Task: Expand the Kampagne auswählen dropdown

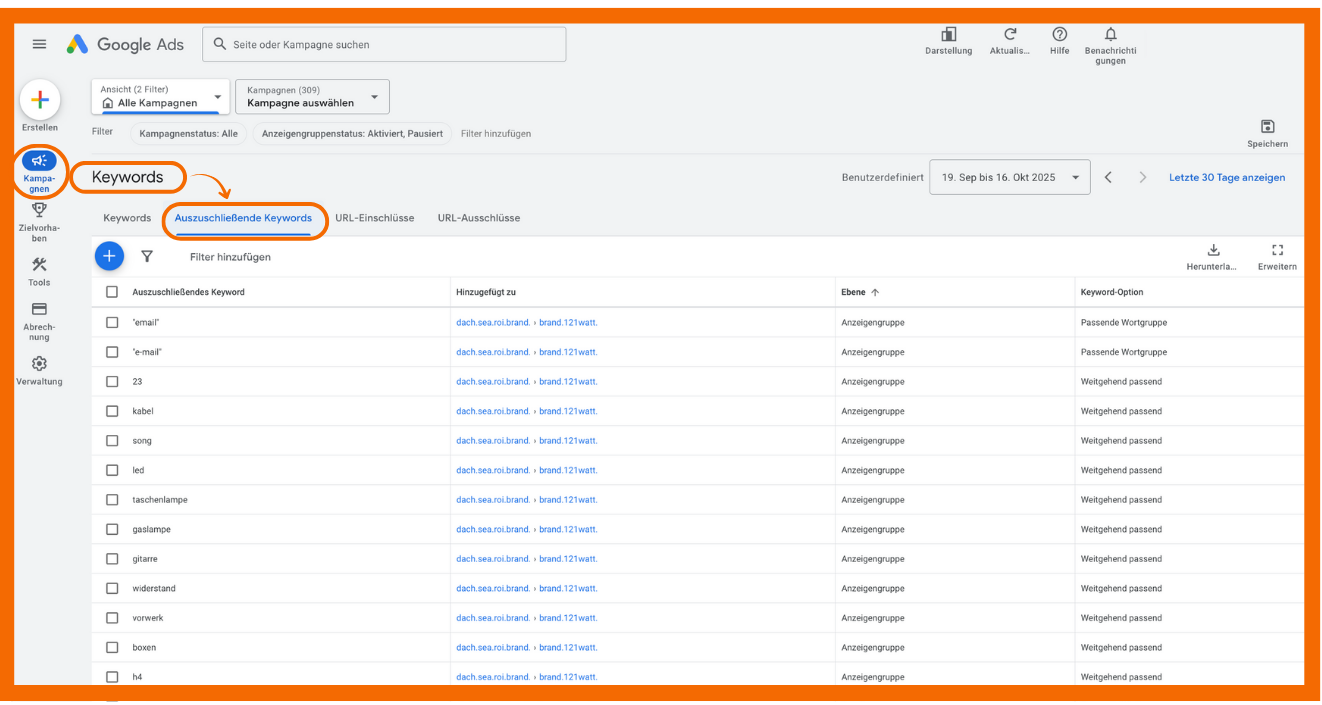Action: click(x=312, y=97)
